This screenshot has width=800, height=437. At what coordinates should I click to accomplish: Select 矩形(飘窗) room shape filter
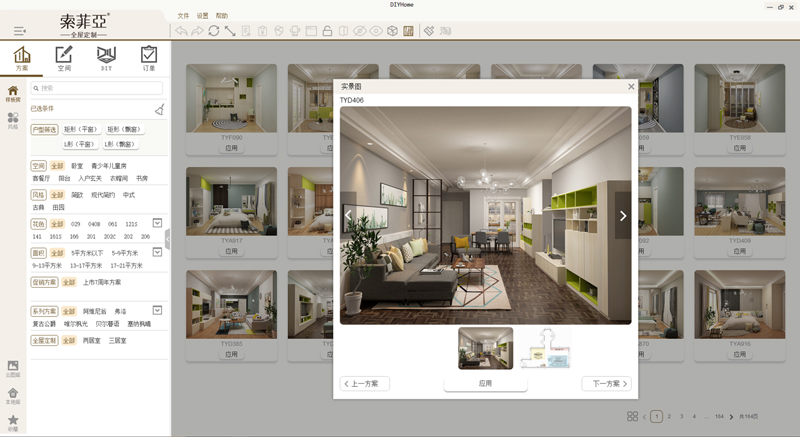point(125,130)
